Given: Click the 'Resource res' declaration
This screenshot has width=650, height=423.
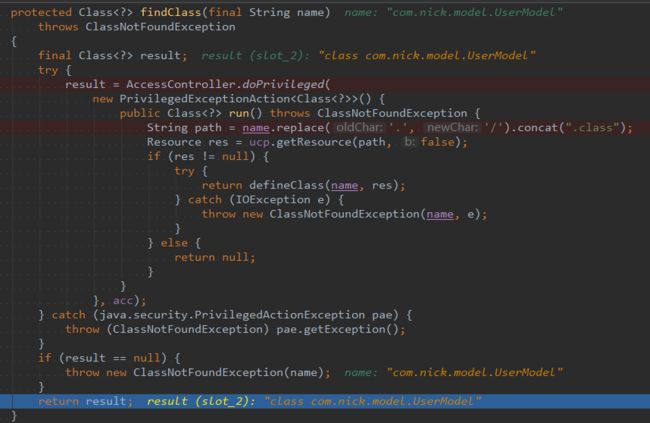Looking at the screenshot, I should point(187,142).
